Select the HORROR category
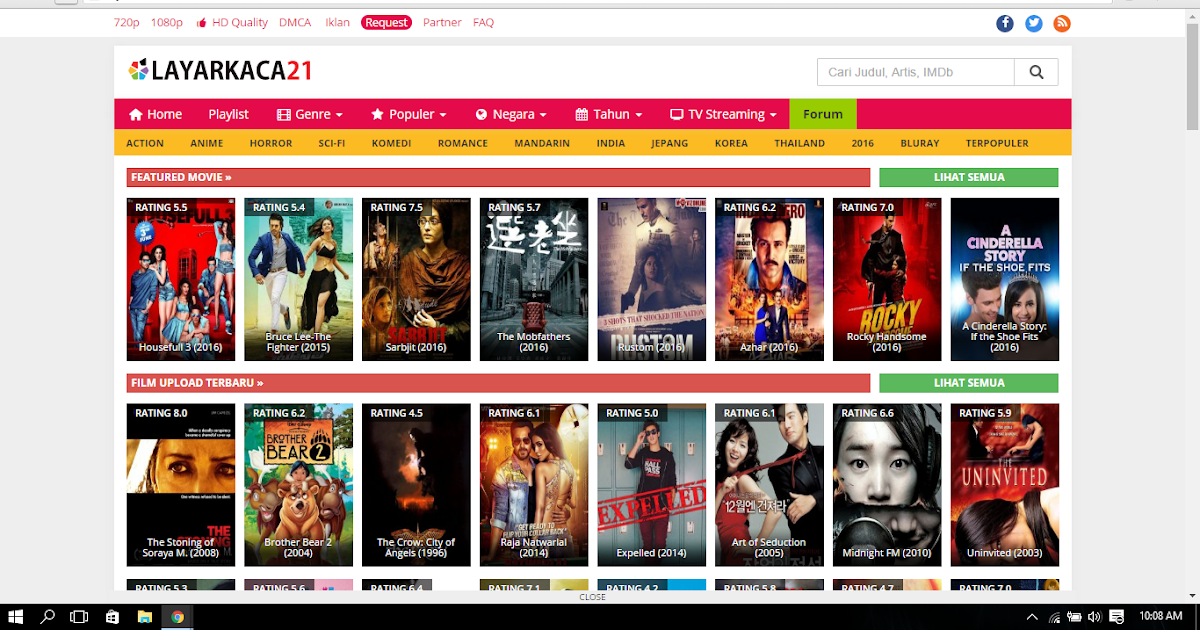Screen dimensions: 1200x630 271,143
